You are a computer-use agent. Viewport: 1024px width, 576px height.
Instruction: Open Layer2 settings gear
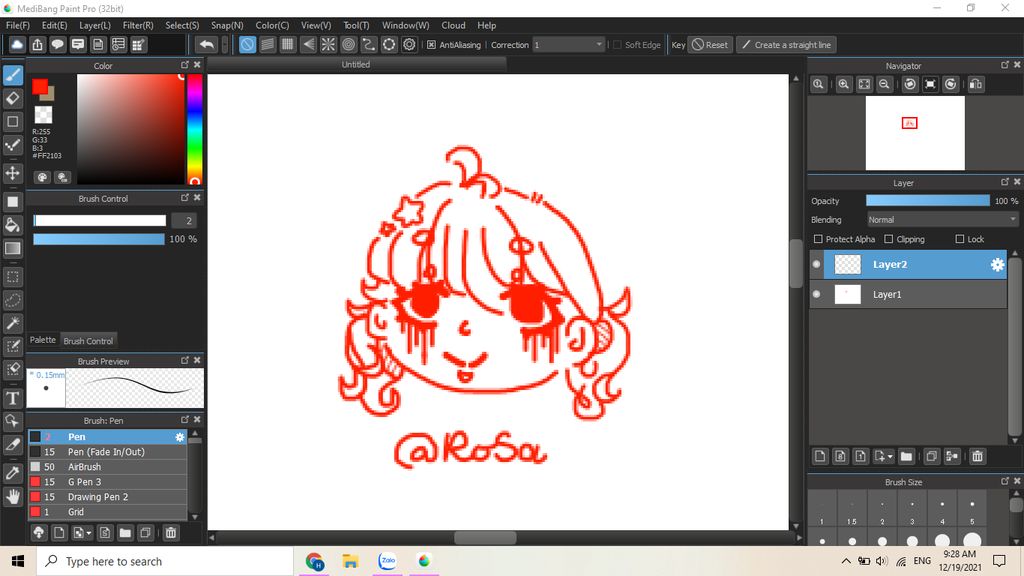(997, 264)
